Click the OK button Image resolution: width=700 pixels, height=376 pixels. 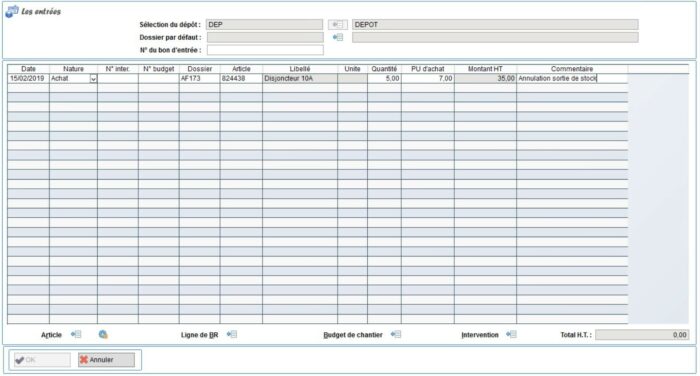click(x=42, y=360)
